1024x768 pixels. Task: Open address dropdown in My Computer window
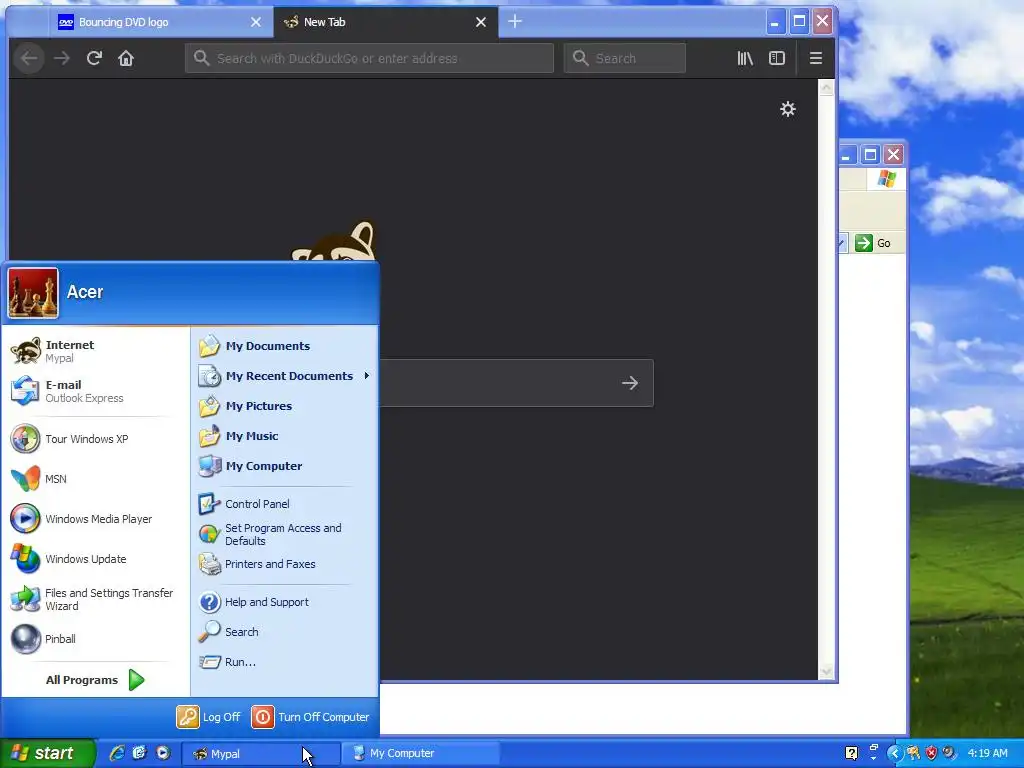click(x=842, y=243)
